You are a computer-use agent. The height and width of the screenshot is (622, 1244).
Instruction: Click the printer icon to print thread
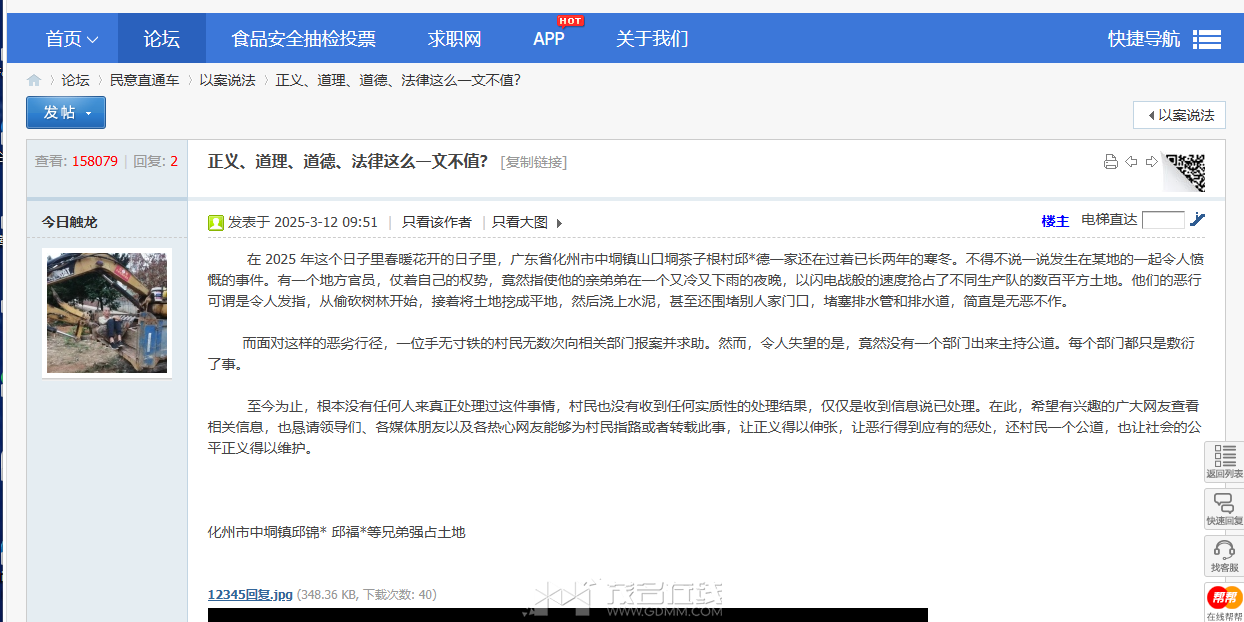1110,162
